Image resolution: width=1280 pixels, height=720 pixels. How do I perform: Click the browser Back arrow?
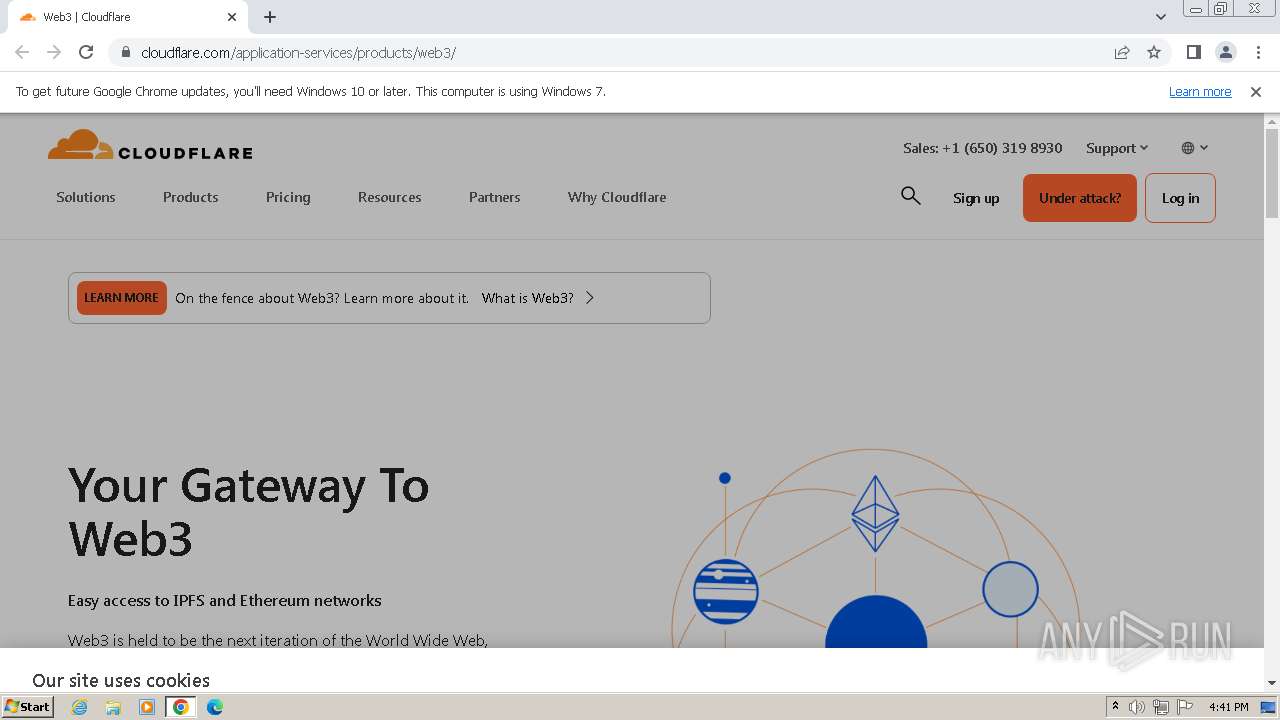pyautogui.click(x=22, y=52)
